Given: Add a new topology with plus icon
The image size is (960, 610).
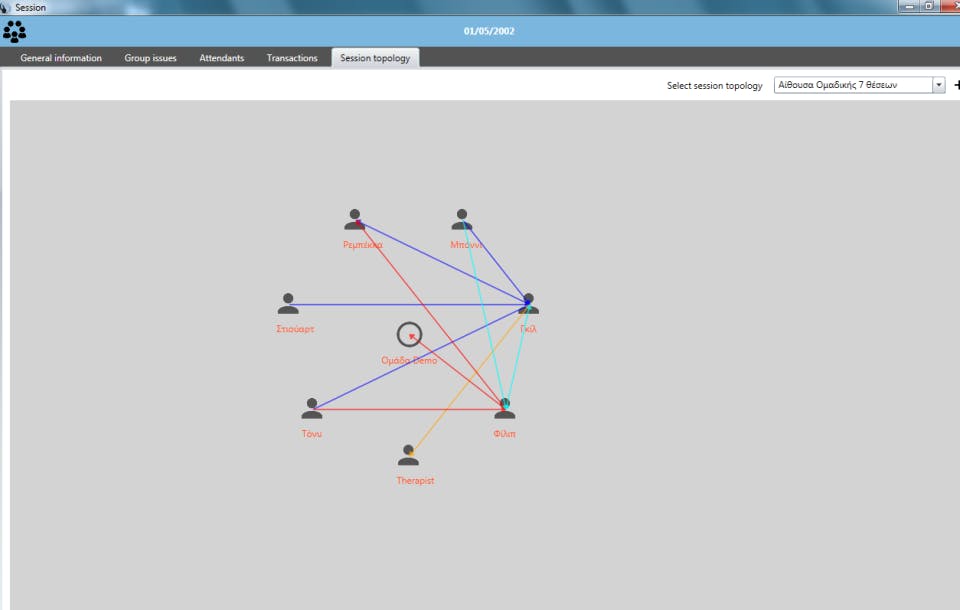Looking at the screenshot, I should click(956, 85).
